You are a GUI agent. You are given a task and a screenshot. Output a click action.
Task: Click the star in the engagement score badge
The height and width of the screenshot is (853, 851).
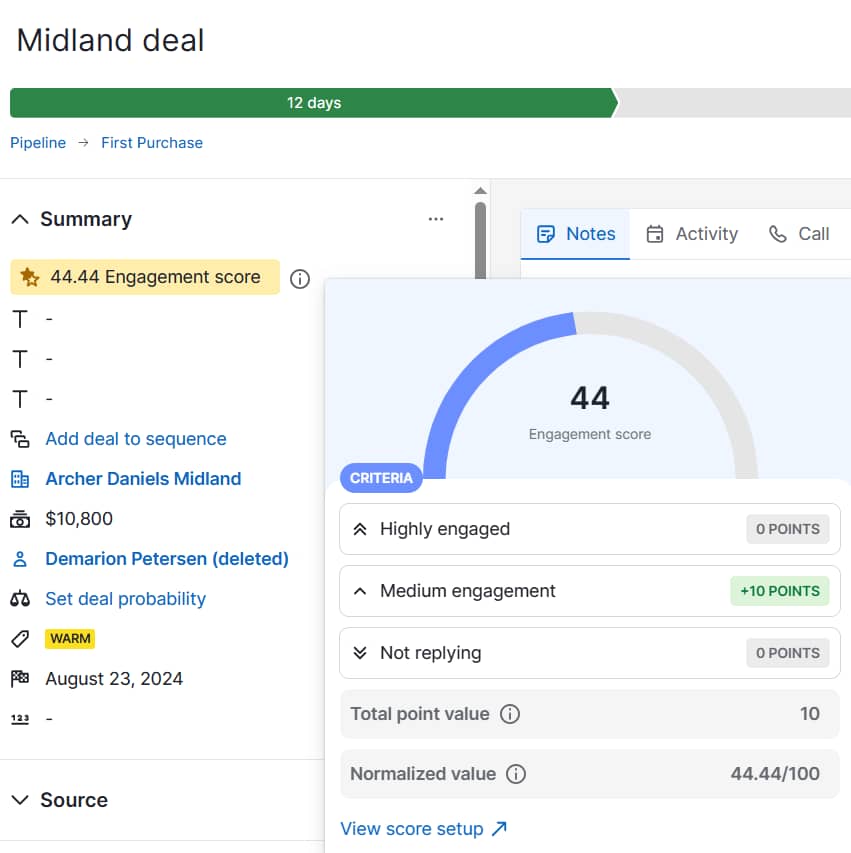tap(28, 280)
